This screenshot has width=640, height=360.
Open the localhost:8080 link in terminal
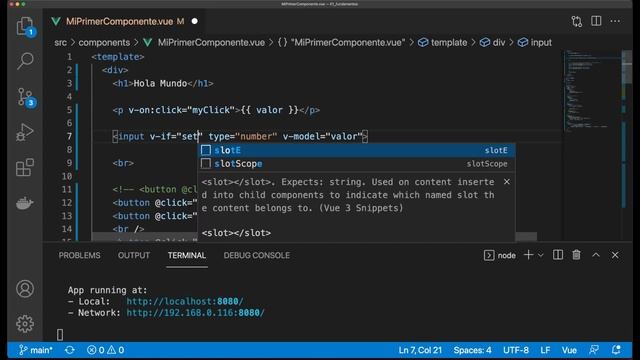[184, 301]
